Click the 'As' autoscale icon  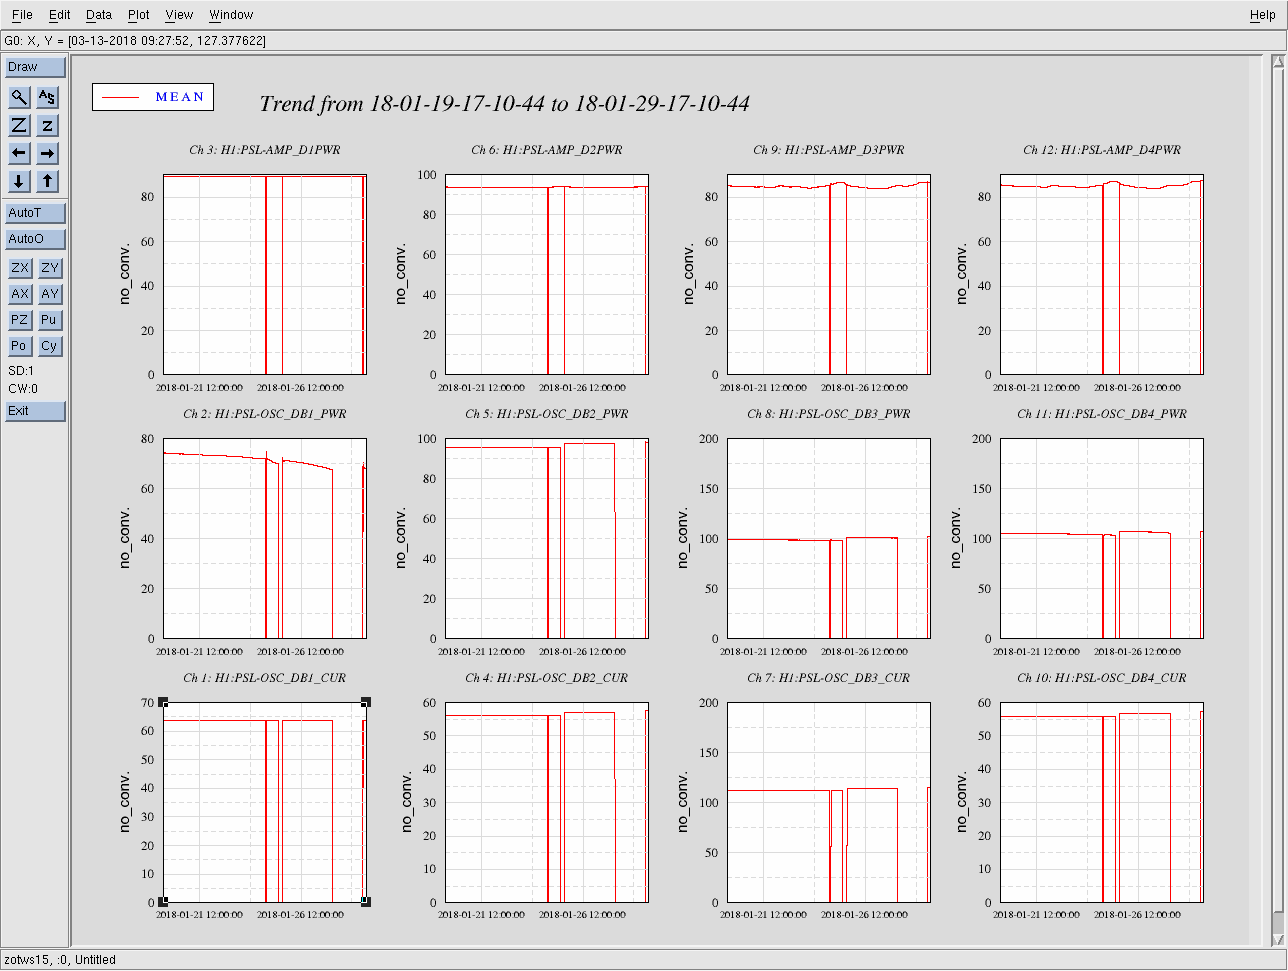48,97
